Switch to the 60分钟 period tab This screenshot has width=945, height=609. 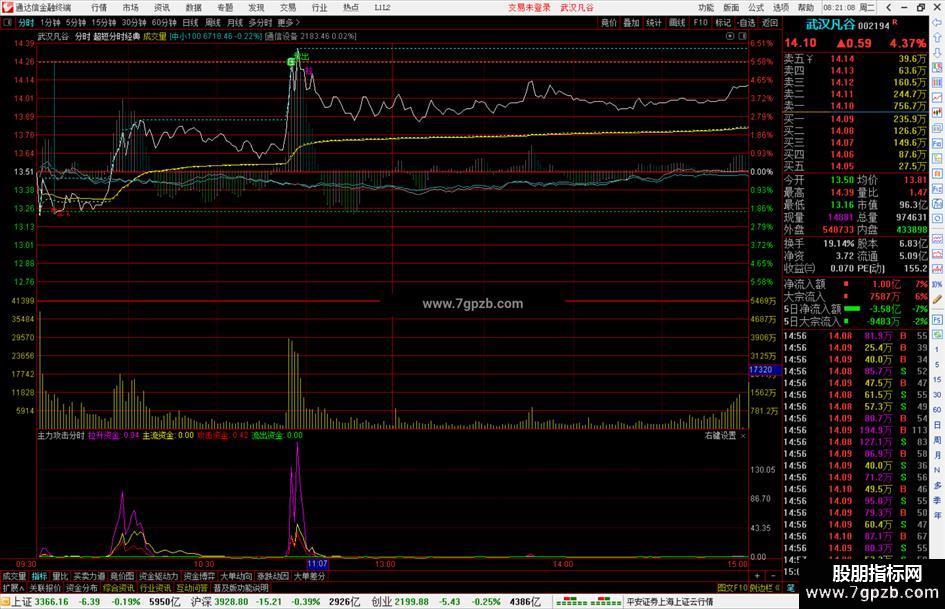[164, 23]
